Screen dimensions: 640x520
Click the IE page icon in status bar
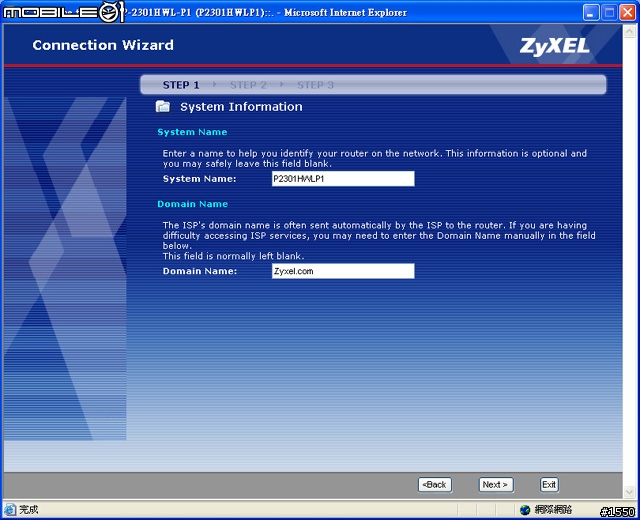pyautogui.click(x=10, y=509)
